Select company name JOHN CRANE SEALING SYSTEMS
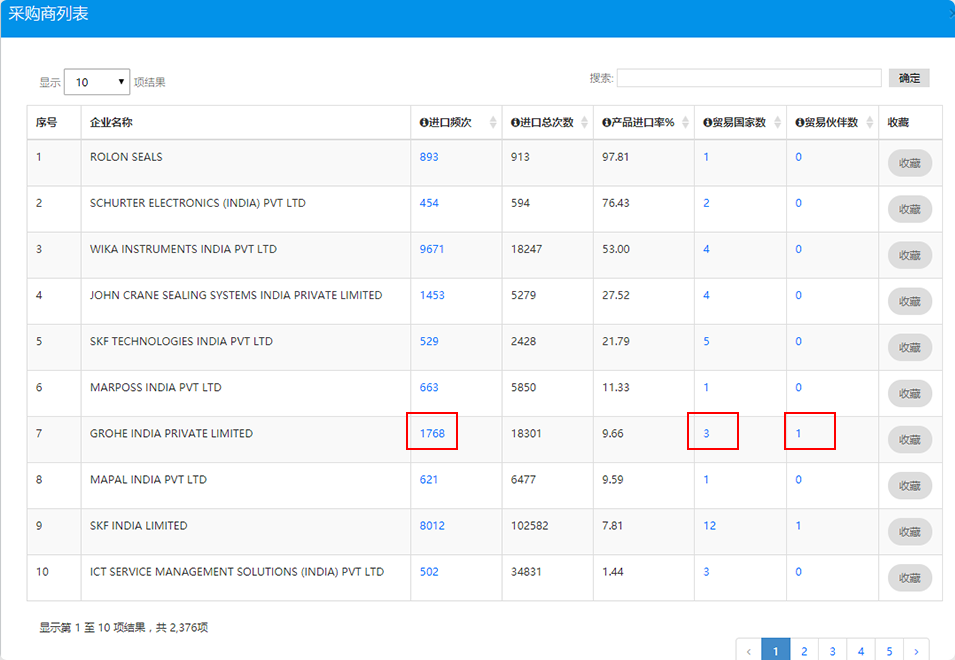 pyautogui.click(x=236, y=295)
